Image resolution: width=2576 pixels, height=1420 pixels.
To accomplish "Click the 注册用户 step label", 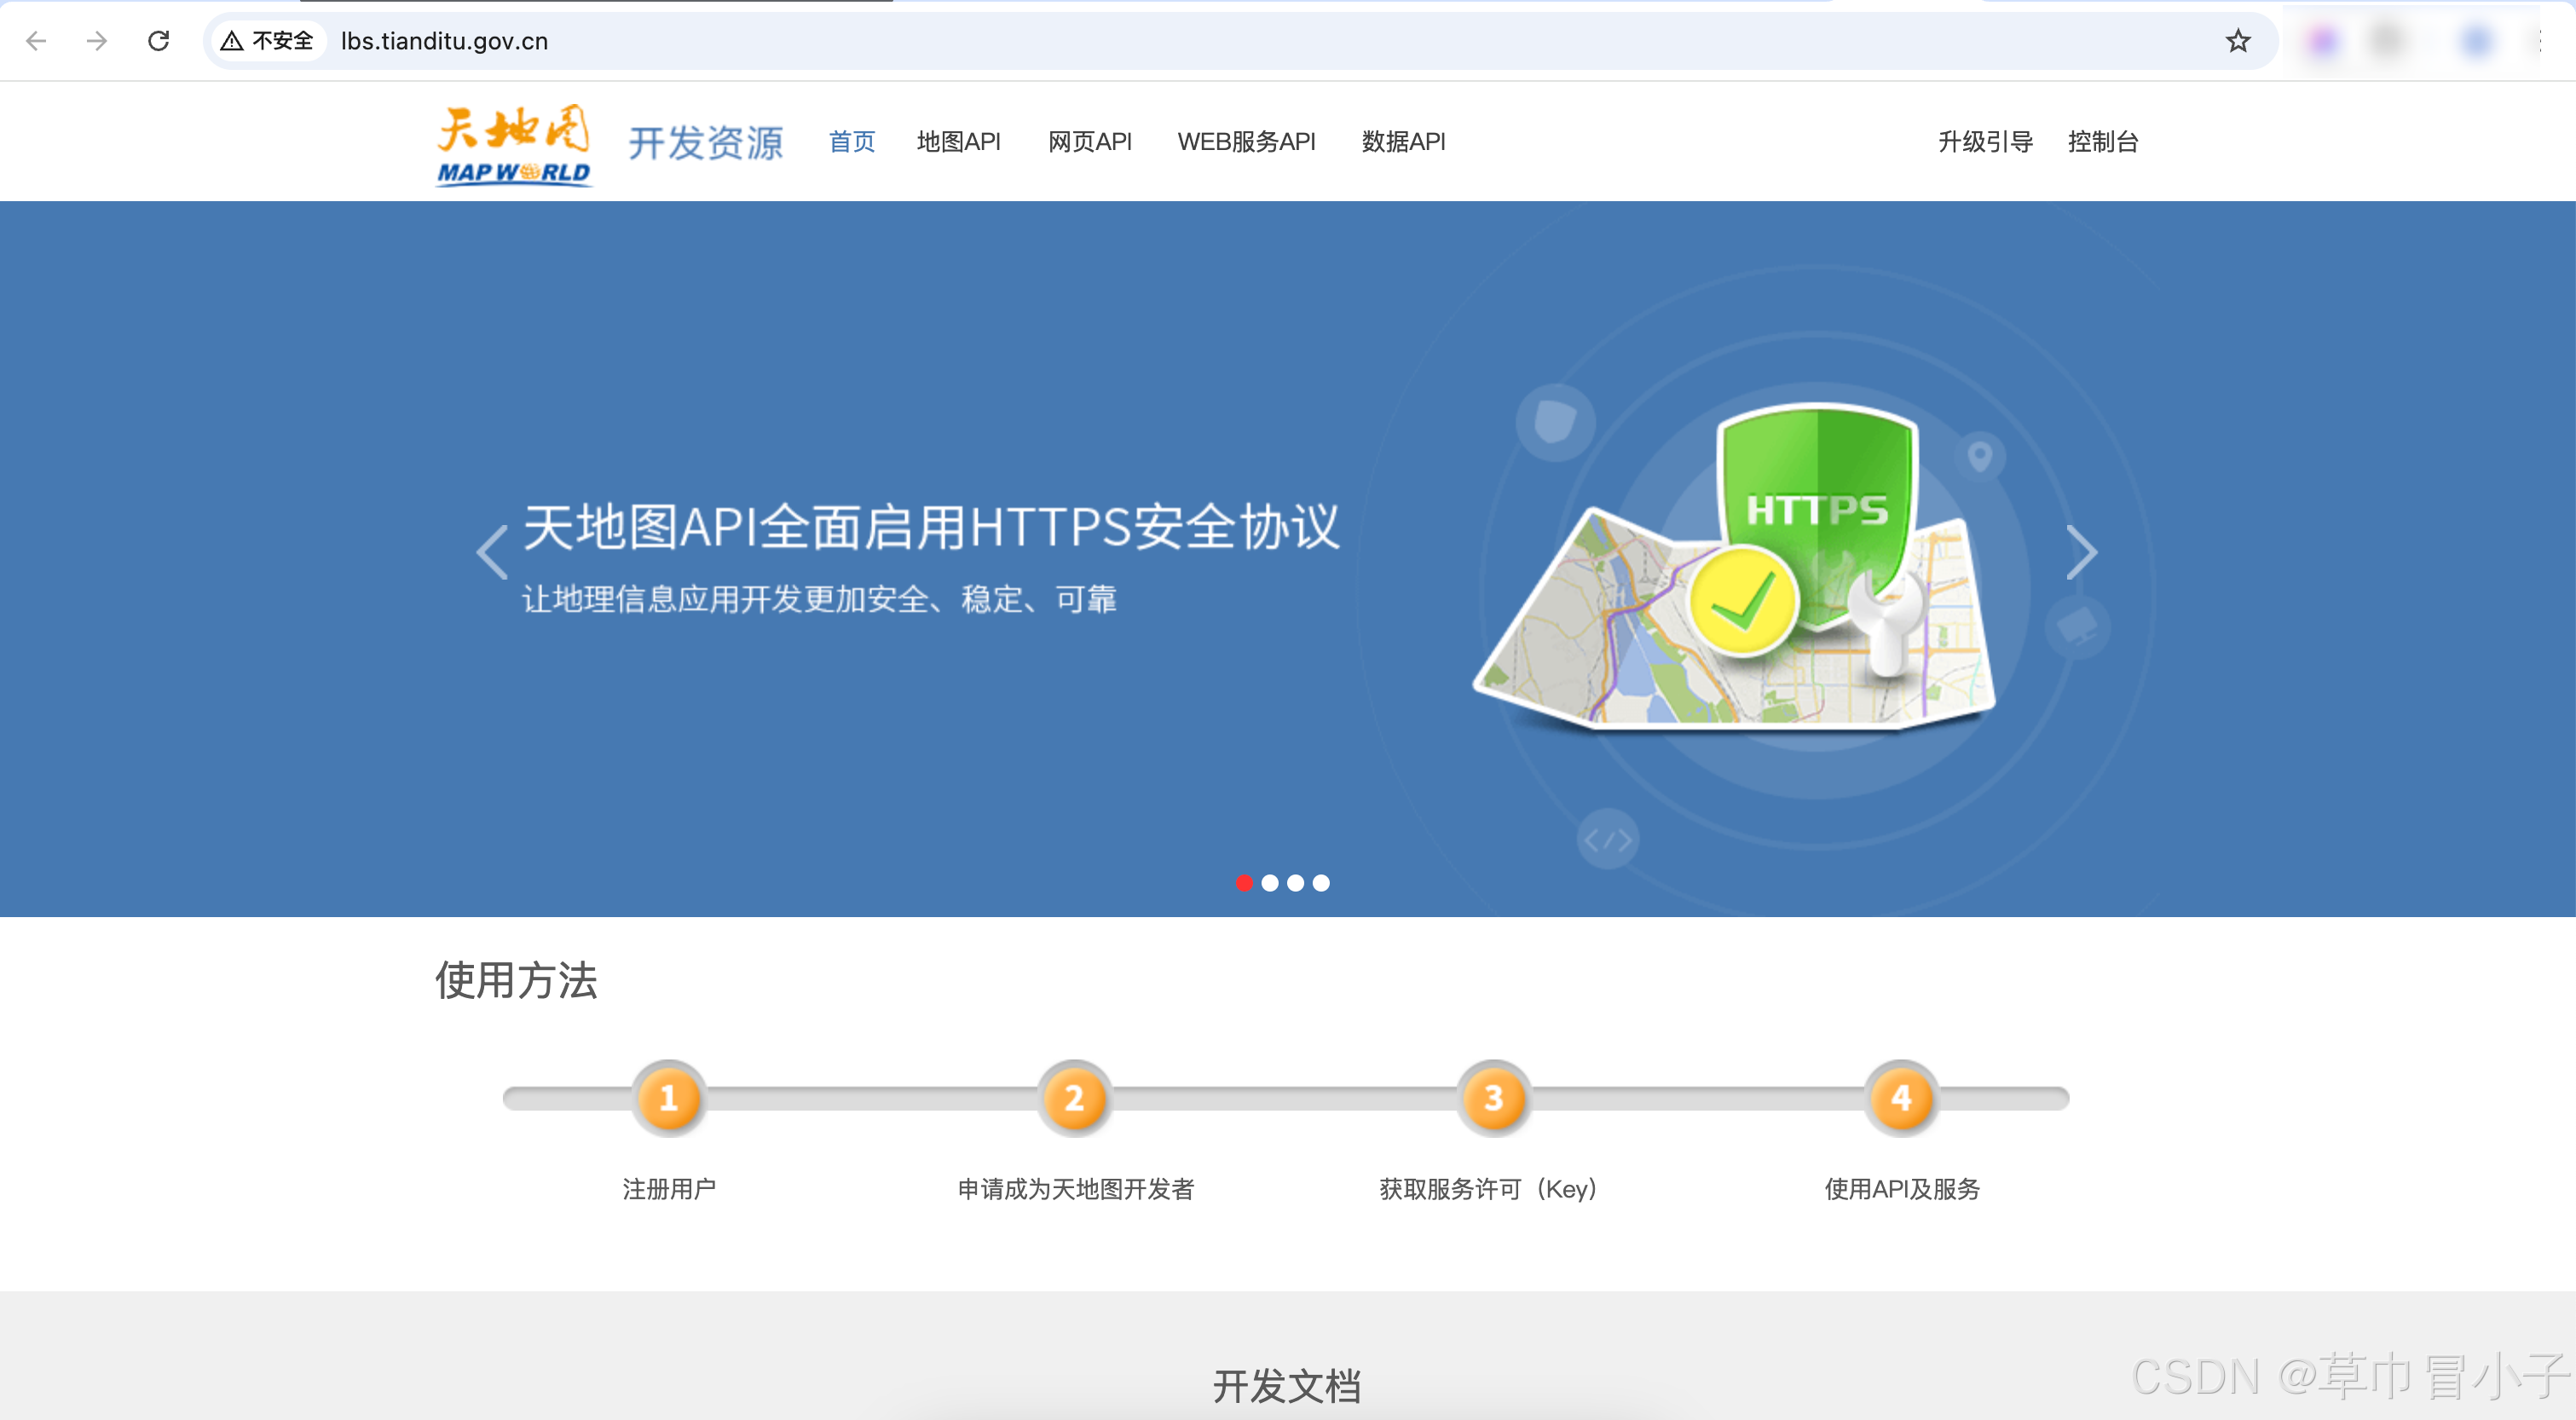I will point(669,1189).
